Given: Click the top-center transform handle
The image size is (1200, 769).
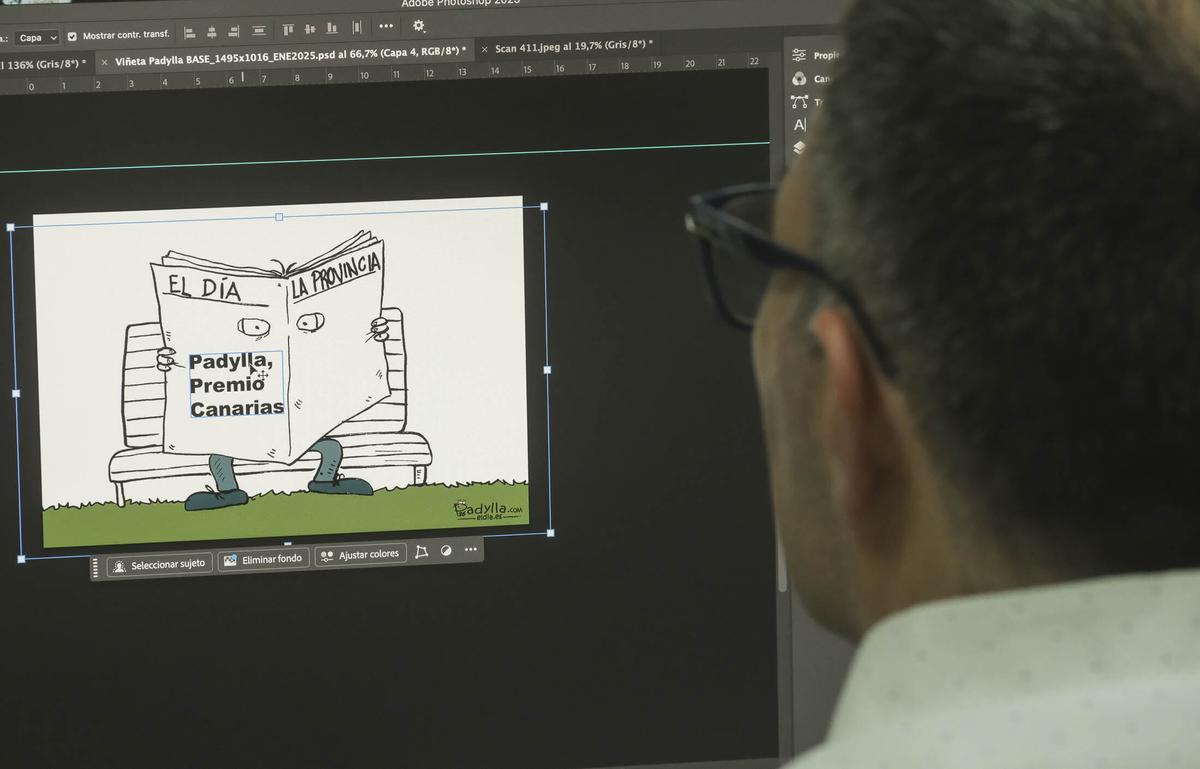Looking at the screenshot, I should [x=279, y=216].
